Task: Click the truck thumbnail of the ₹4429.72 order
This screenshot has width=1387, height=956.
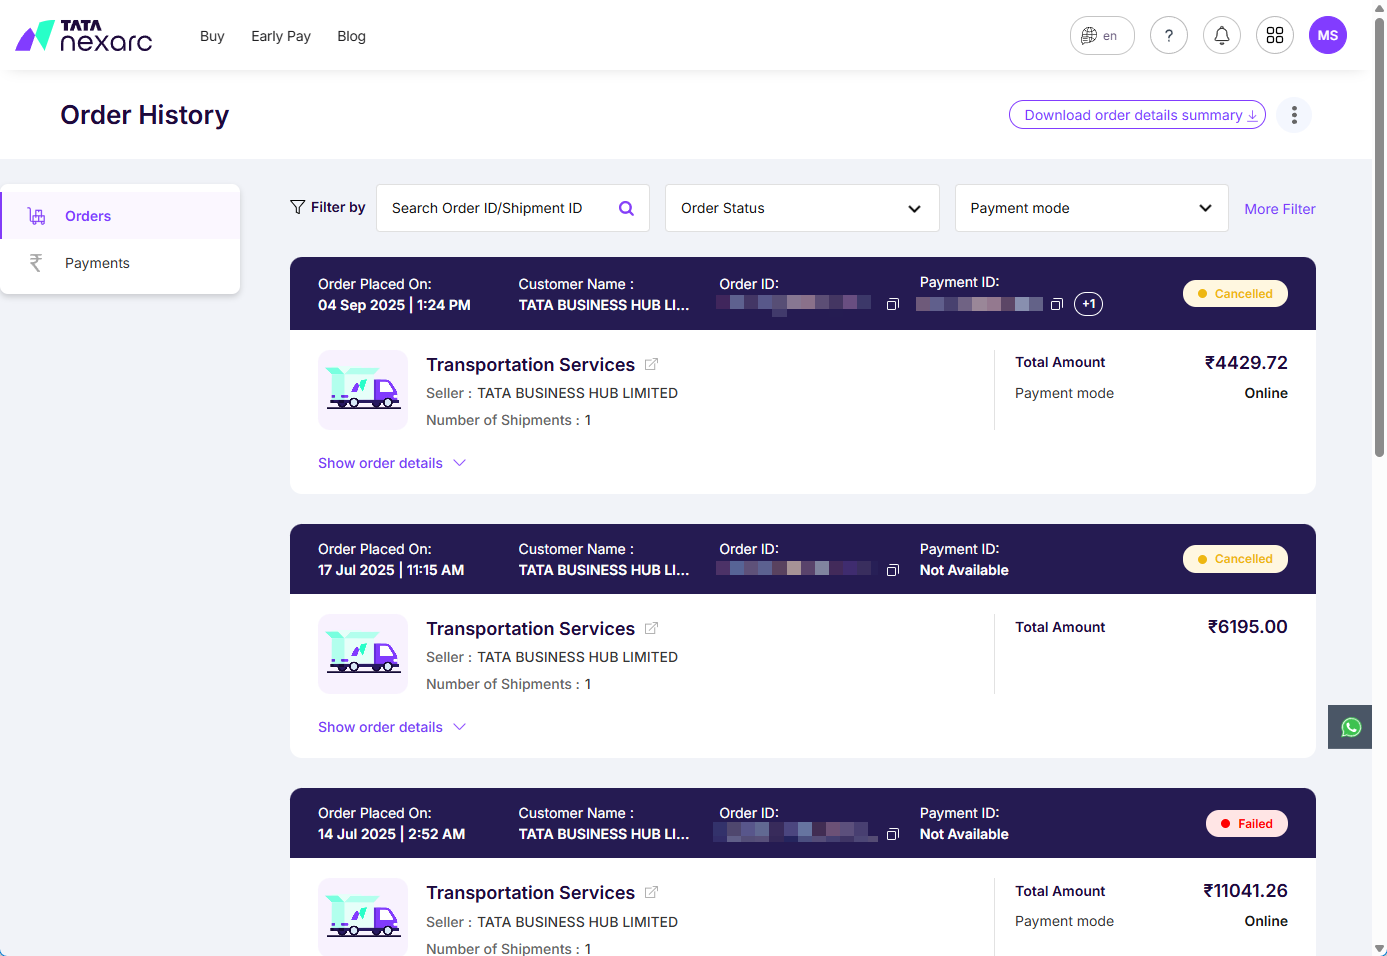Action: (x=363, y=390)
